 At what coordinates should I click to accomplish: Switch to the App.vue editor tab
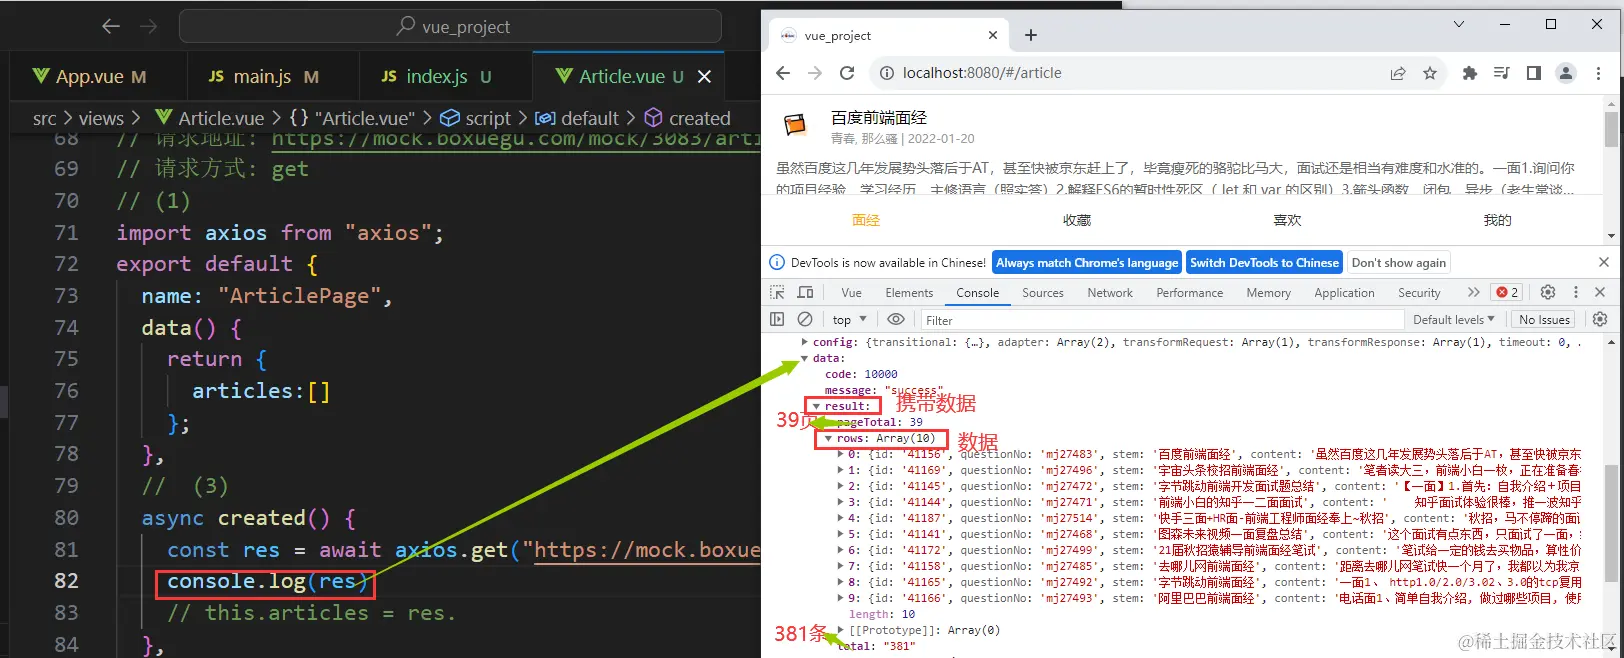(91, 76)
